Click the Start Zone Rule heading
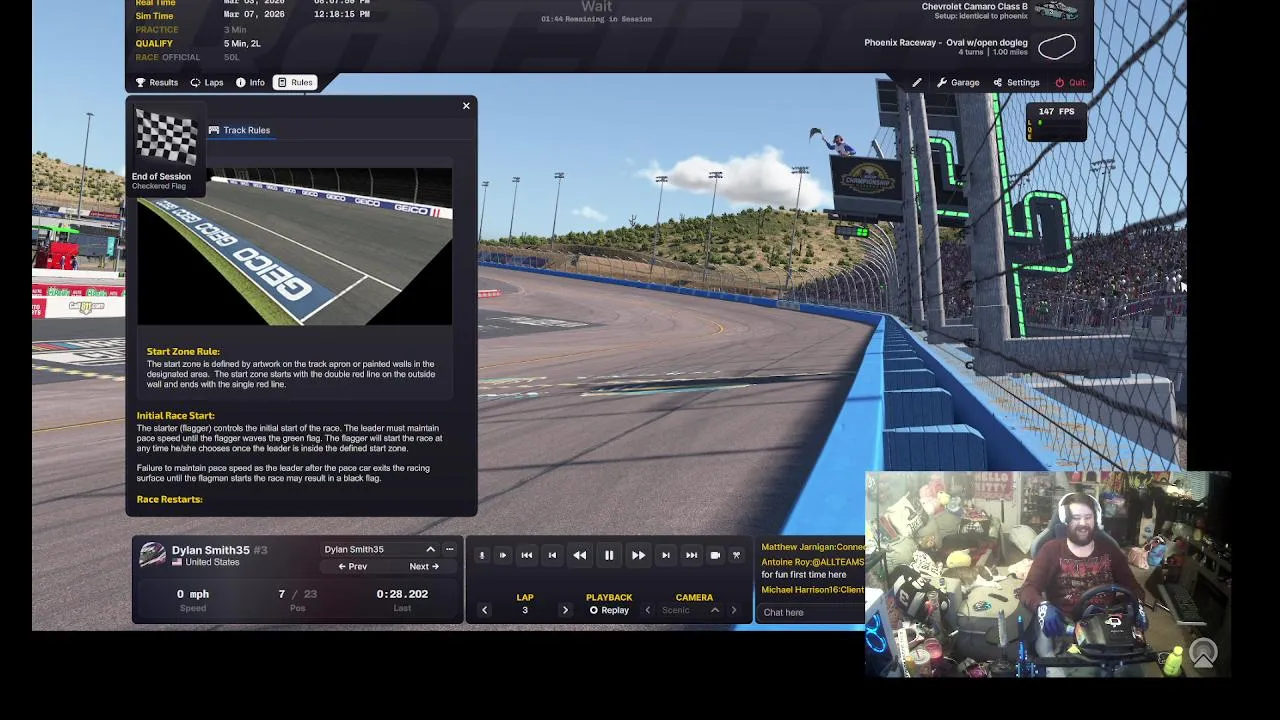This screenshot has height=720, width=1280. coord(183,352)
